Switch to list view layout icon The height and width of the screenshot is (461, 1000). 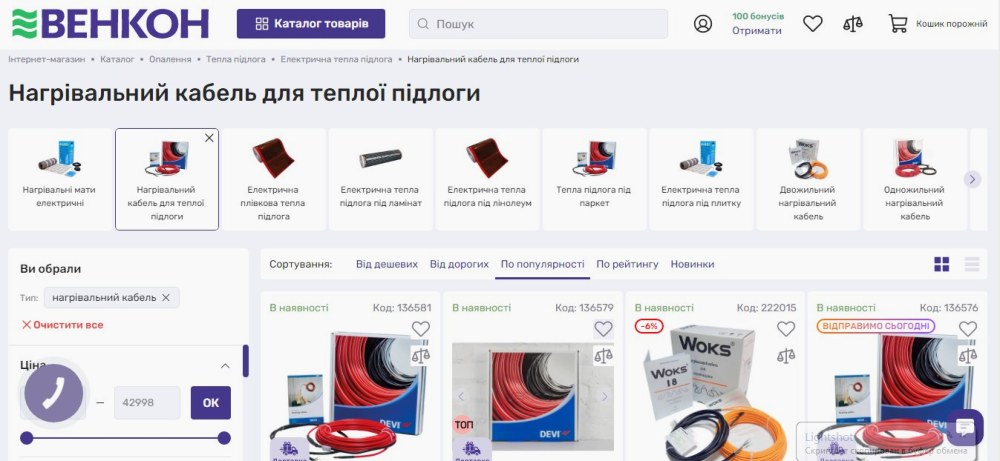pyautogui.click(x=972, y=264)
